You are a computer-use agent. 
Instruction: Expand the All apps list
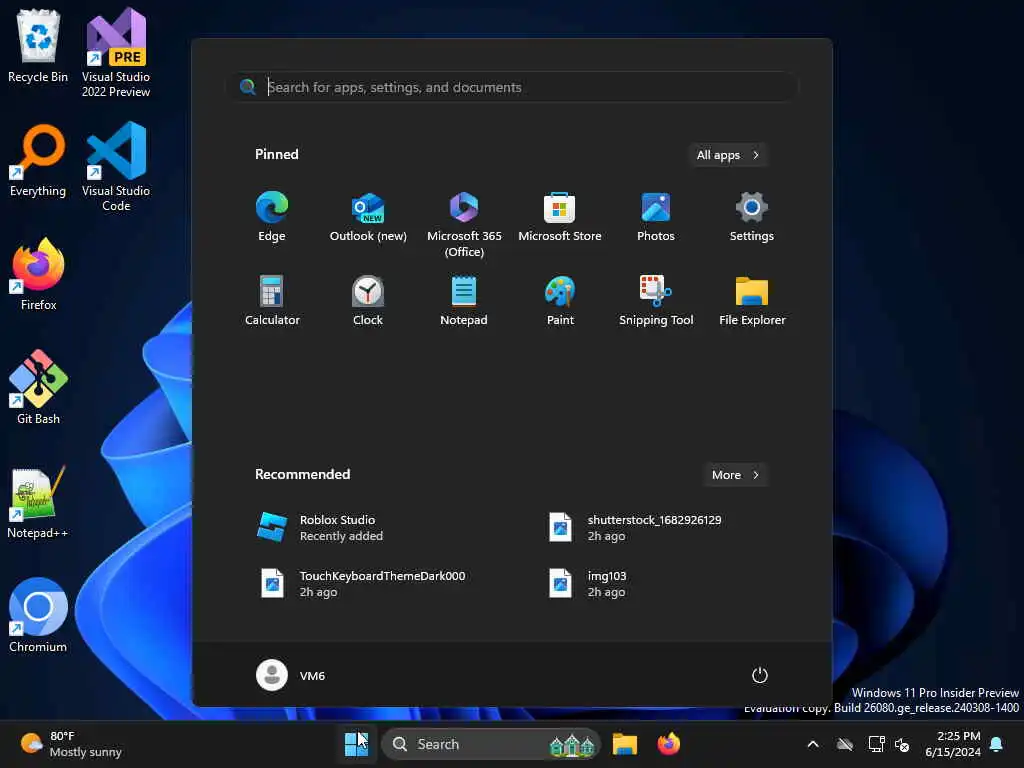(x=728, y=155)
